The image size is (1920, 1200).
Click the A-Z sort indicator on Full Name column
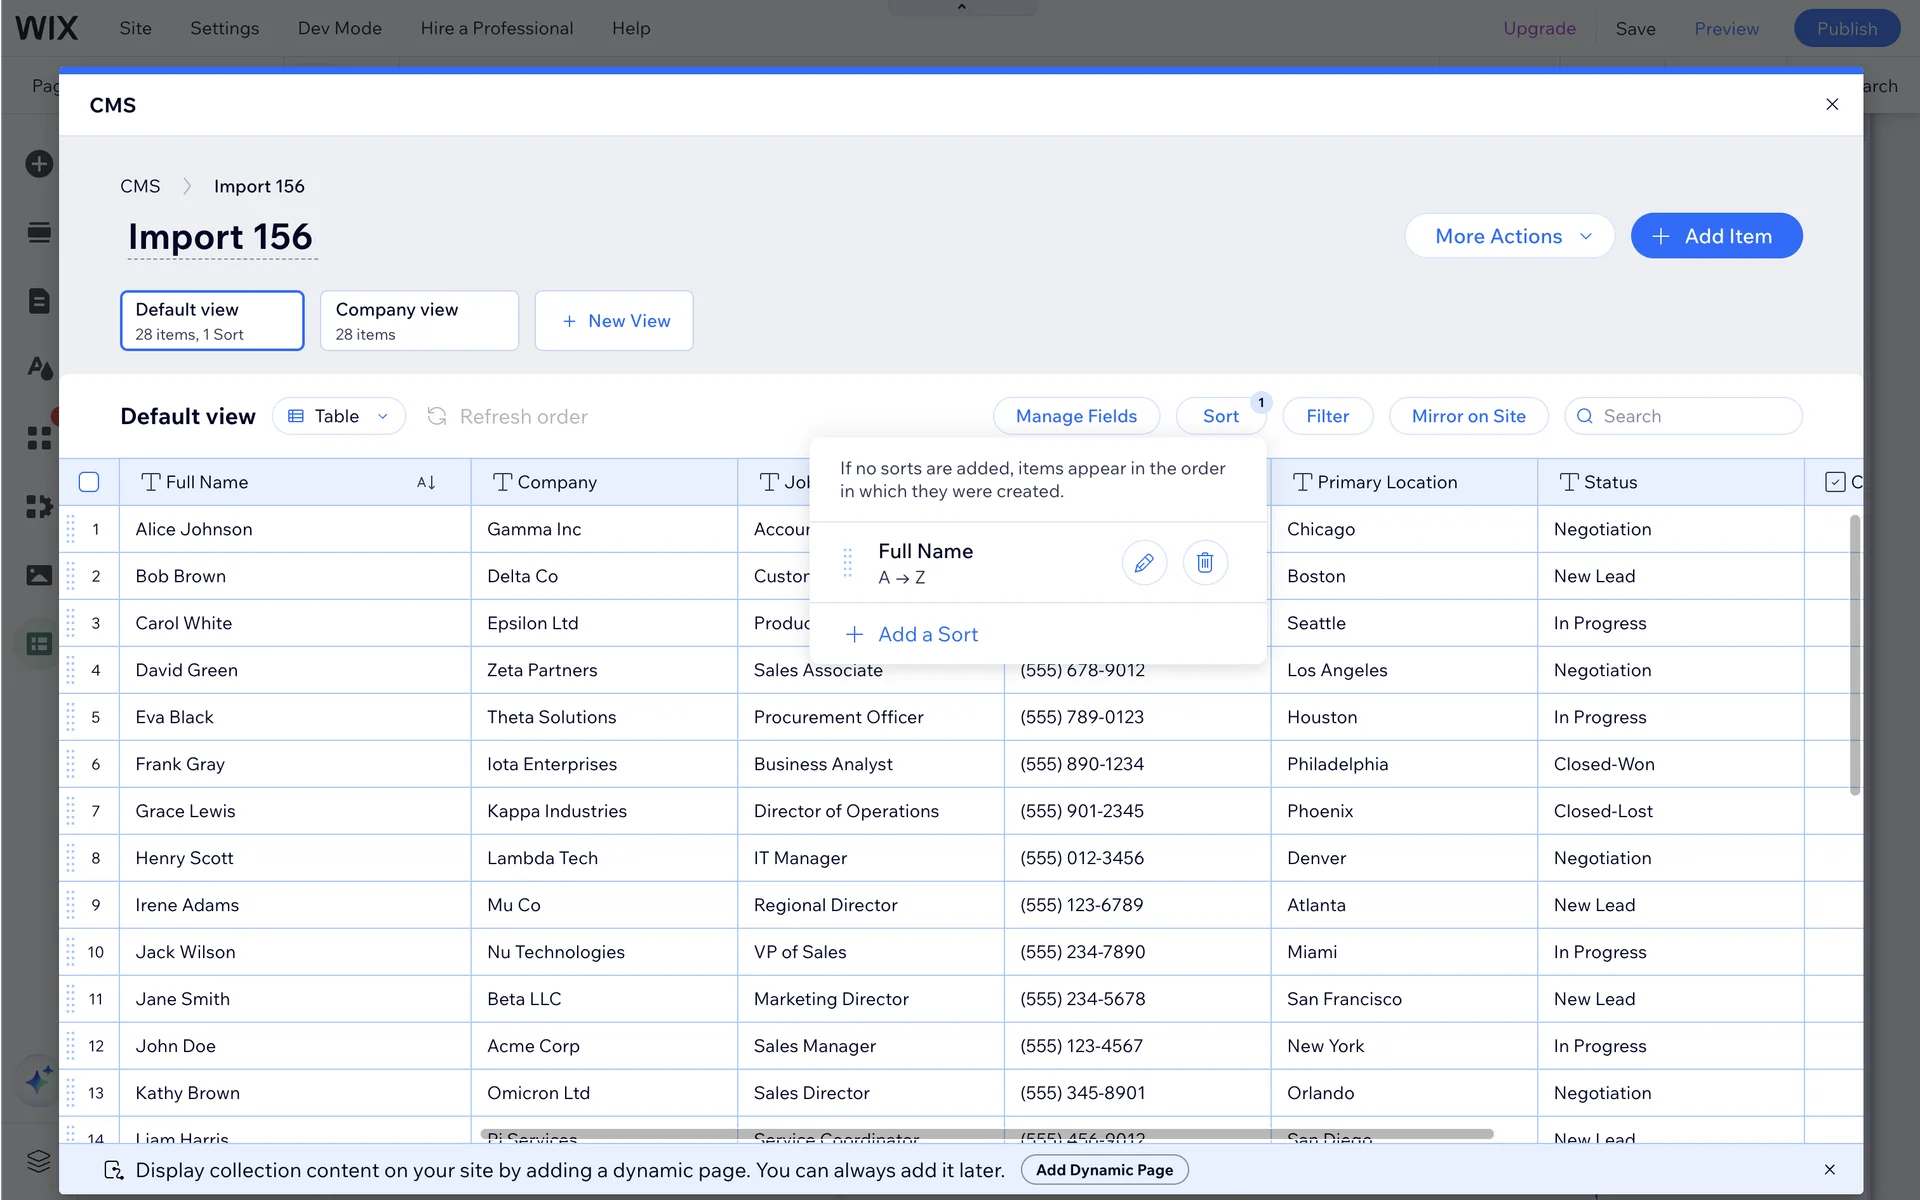(426, 482)
